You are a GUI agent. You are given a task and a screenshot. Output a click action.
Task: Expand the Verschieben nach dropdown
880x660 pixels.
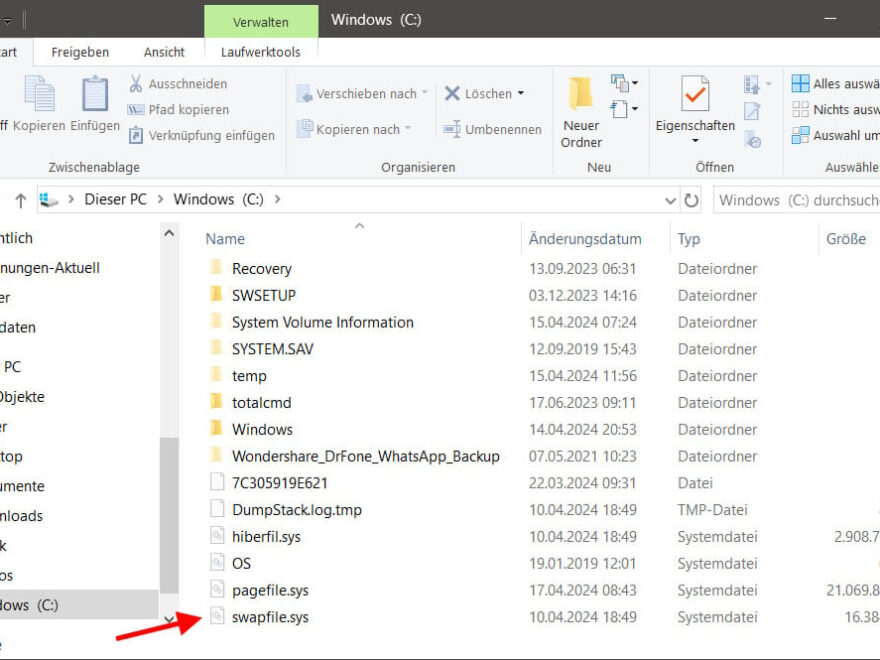(x=424, y=93)
